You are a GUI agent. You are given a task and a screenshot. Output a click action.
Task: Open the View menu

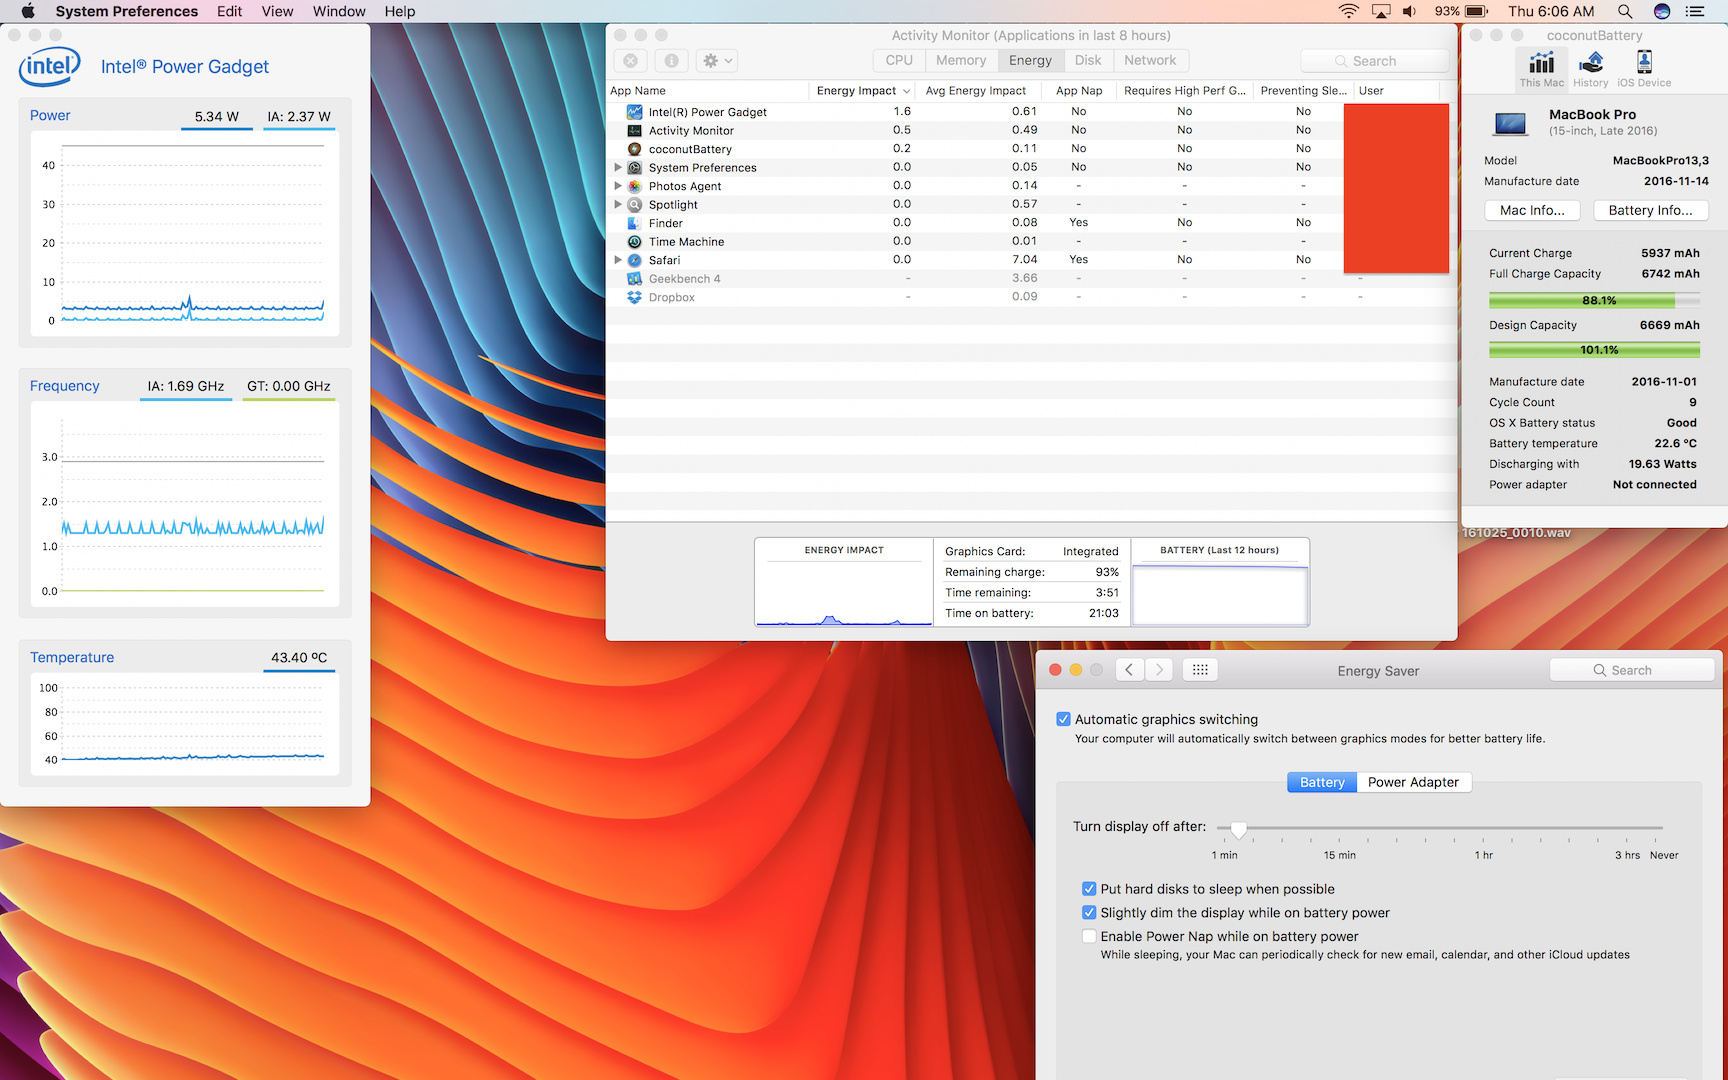click(x=277, y=11)
